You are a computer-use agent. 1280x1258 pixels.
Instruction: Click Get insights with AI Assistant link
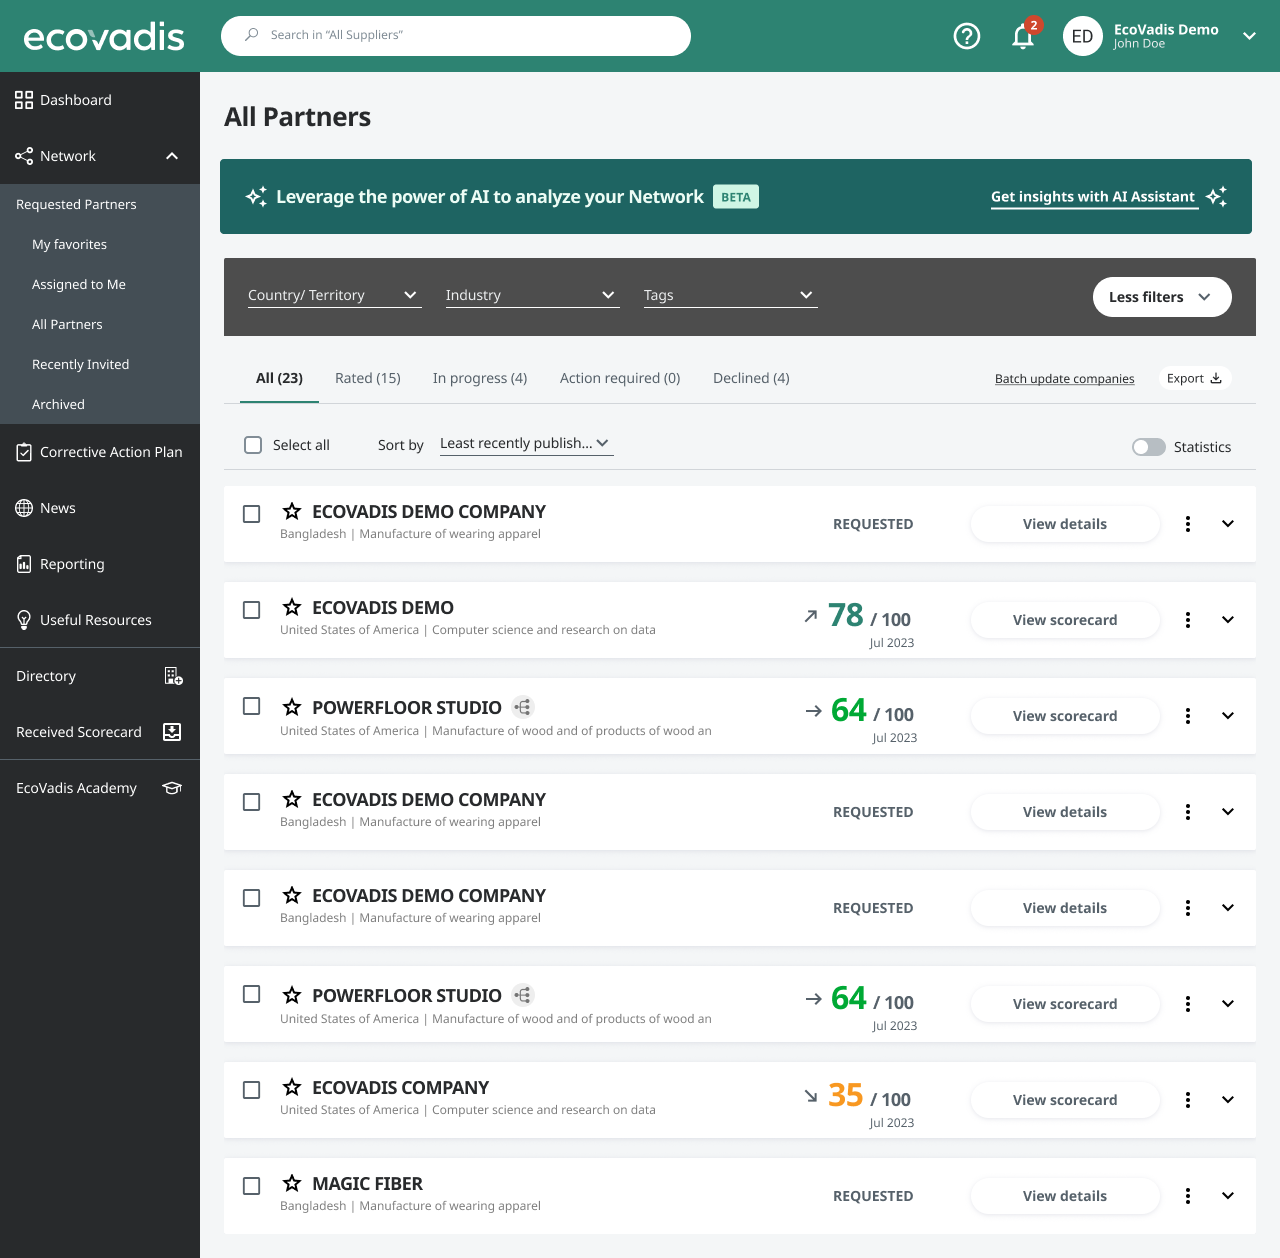1093,197
